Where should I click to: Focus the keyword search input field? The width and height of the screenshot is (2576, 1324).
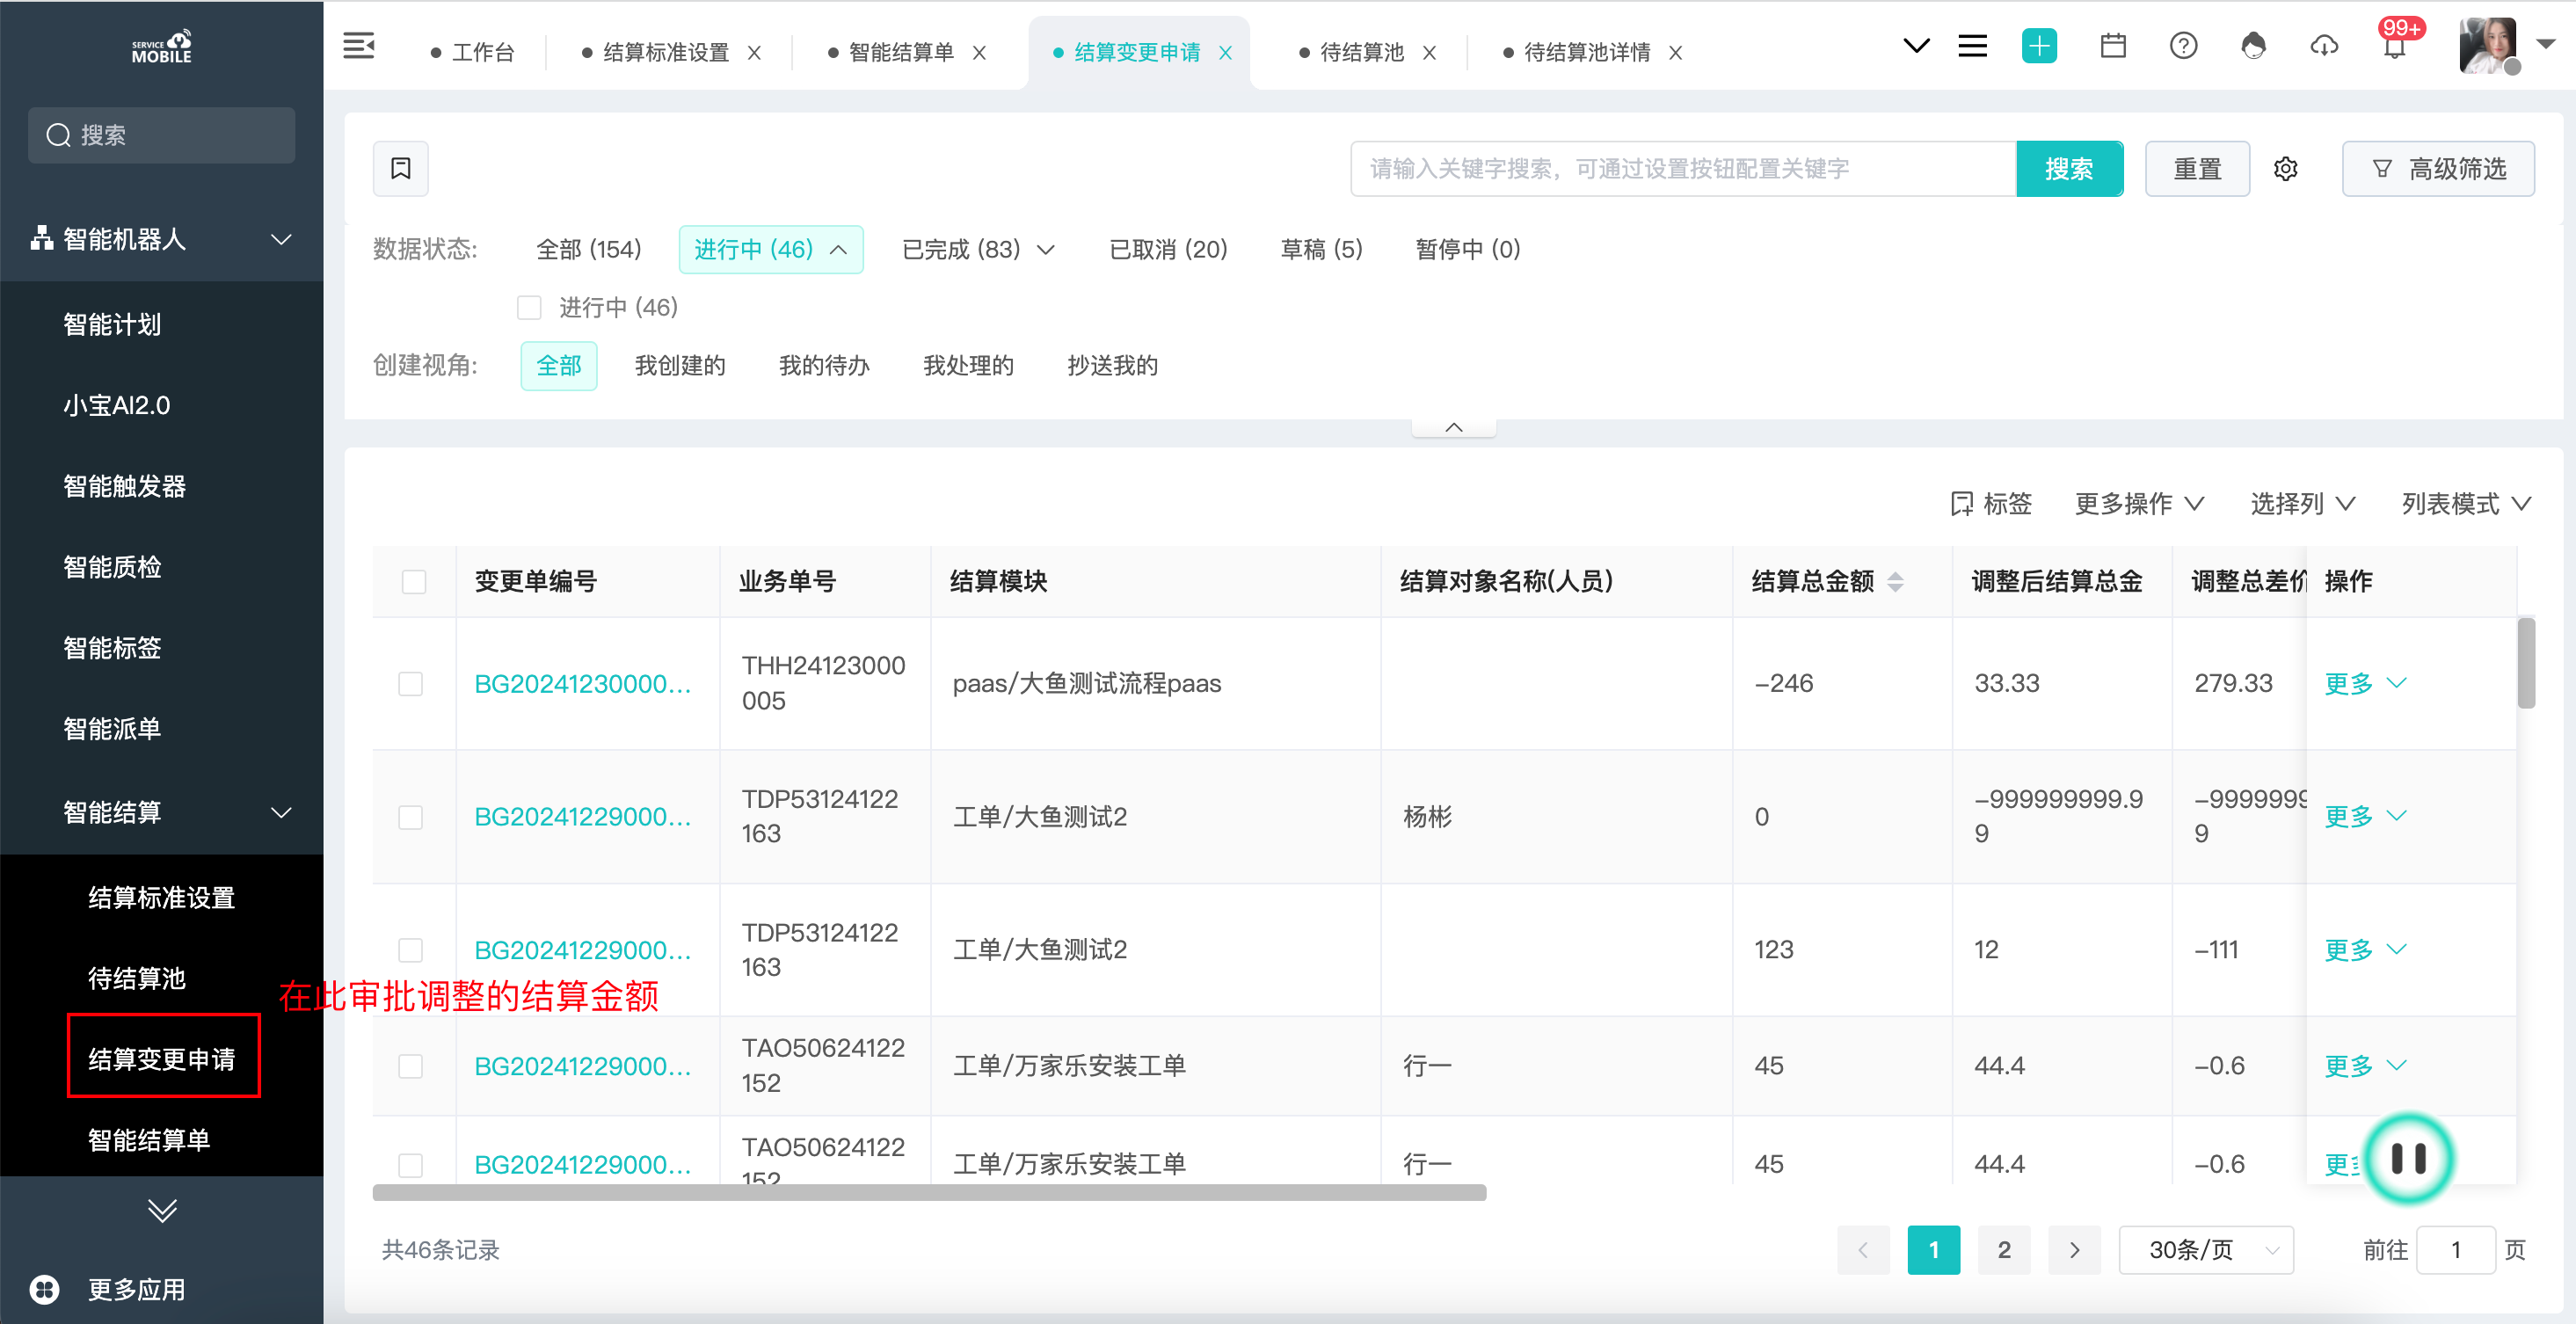[1683, 168]
